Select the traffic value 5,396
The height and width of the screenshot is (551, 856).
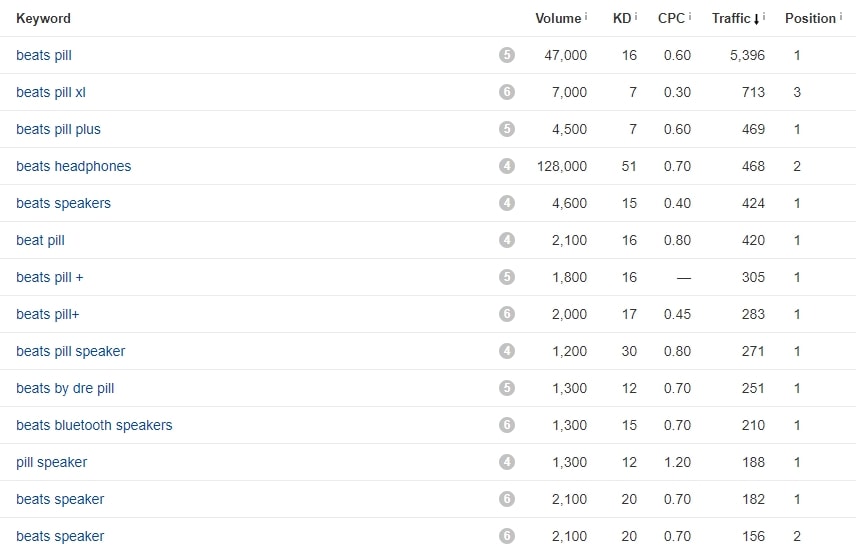pos(747,55)
